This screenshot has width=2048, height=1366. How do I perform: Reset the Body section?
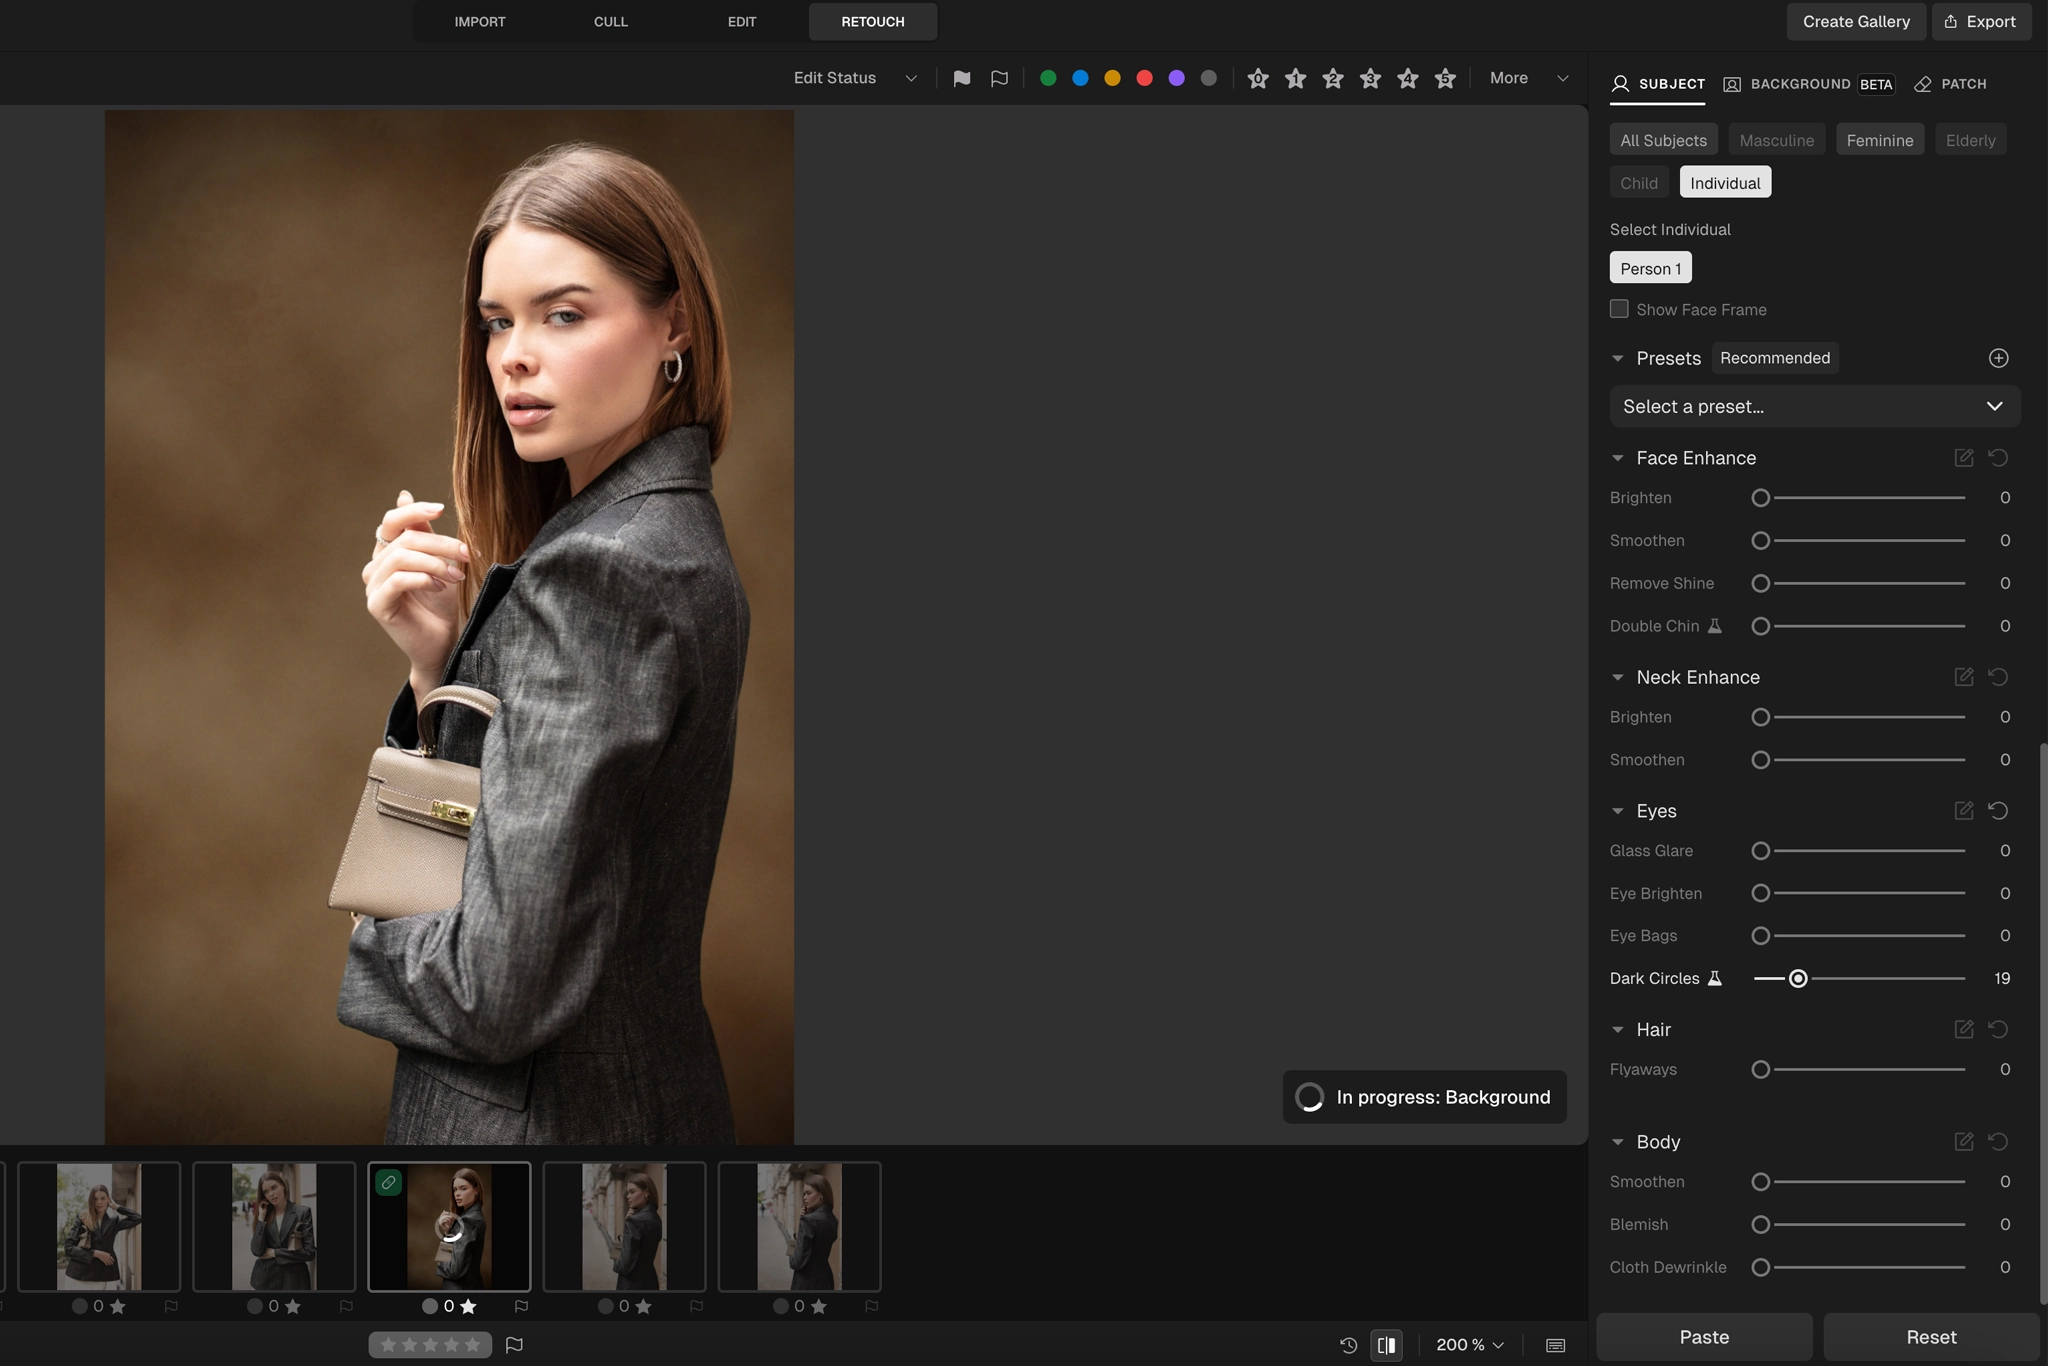[1998, 1141]
